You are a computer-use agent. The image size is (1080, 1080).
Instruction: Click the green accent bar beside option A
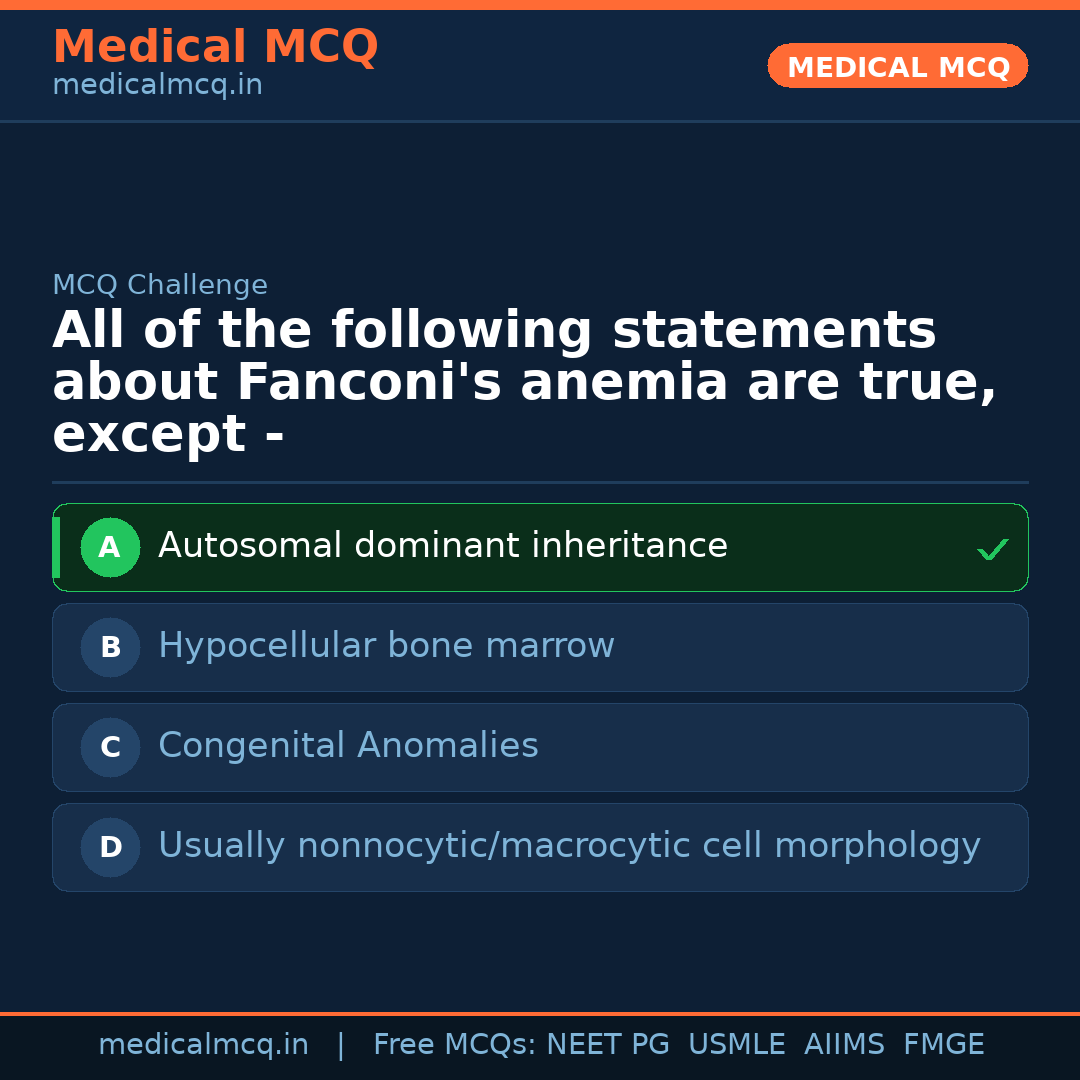(x=56, y=547)
